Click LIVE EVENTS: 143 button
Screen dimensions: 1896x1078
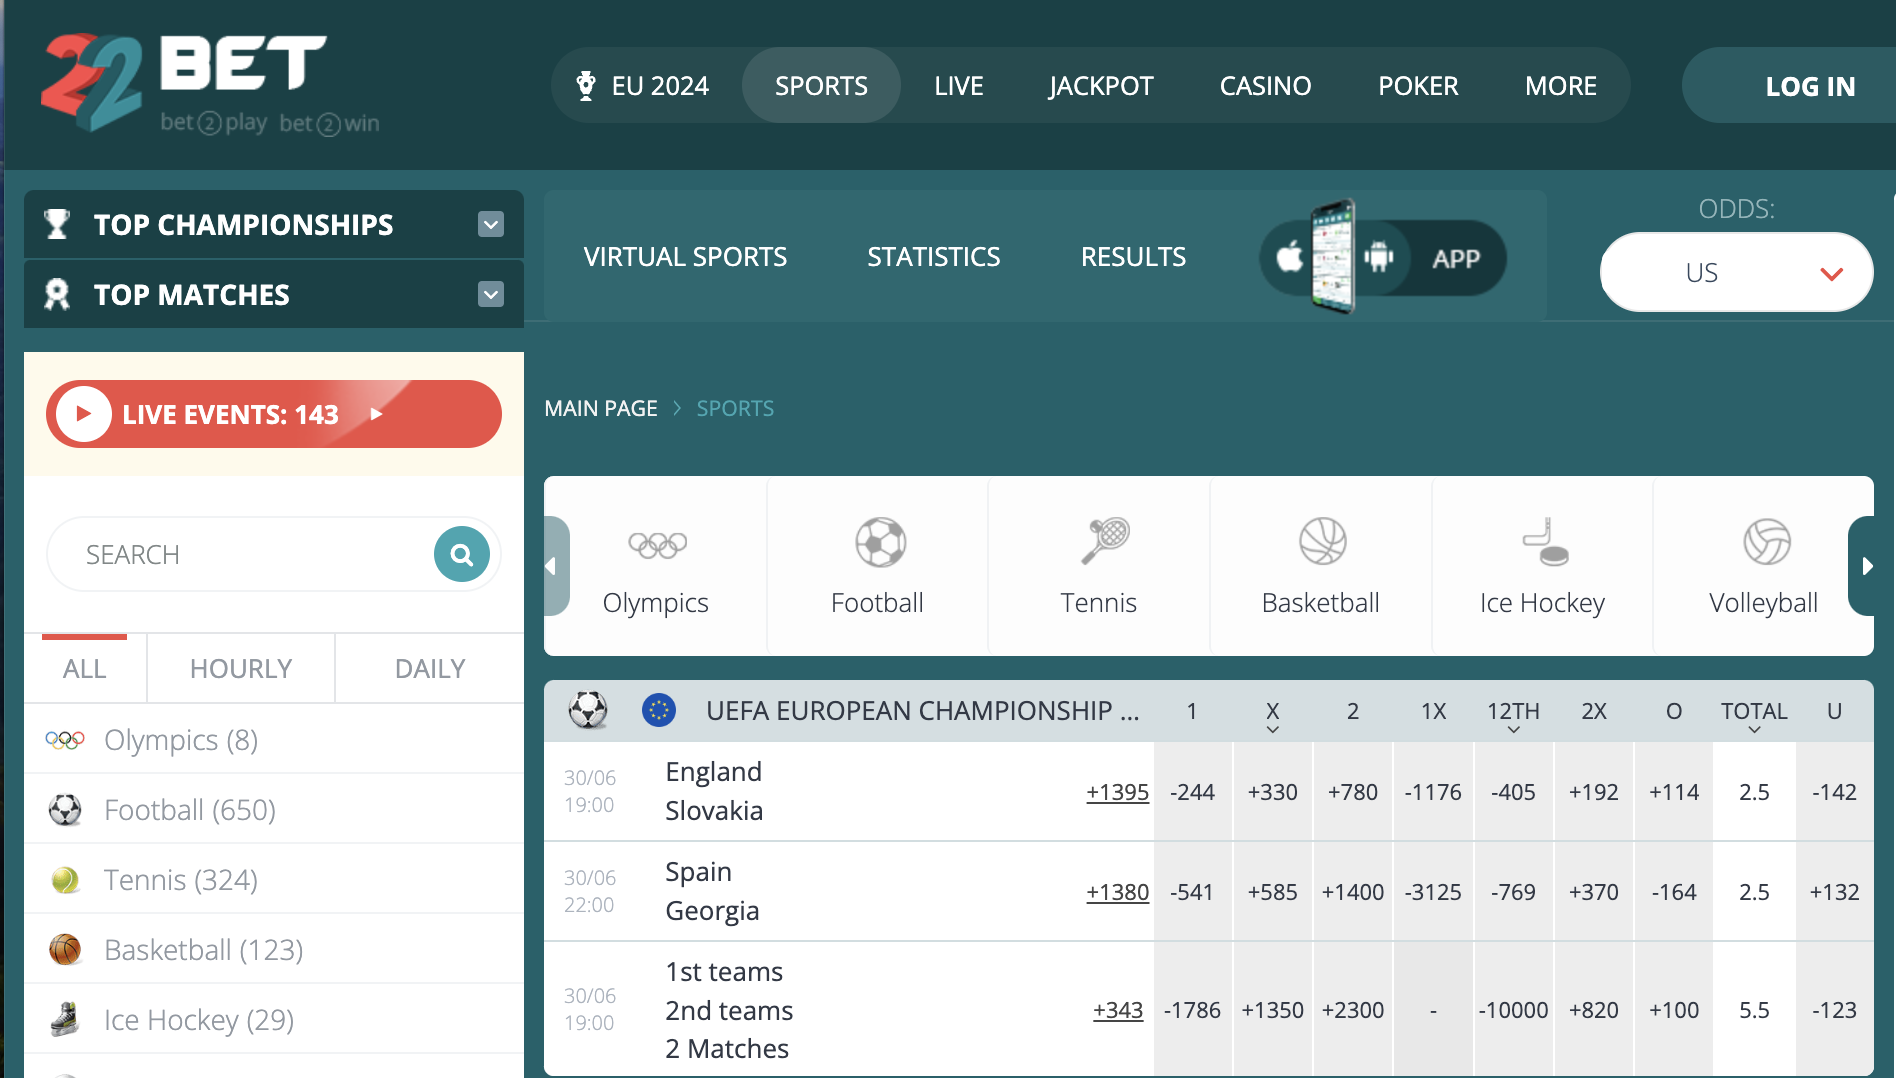(273, 414)
